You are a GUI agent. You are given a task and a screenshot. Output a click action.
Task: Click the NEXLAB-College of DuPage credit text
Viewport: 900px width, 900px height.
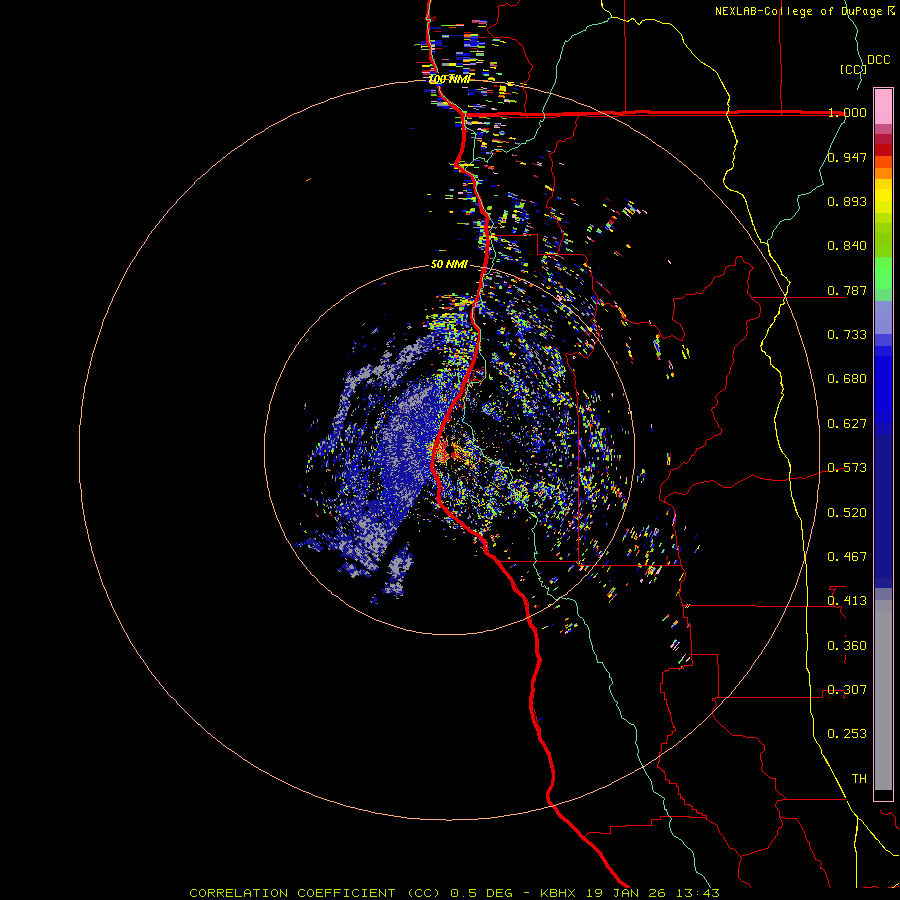[798, 11]
